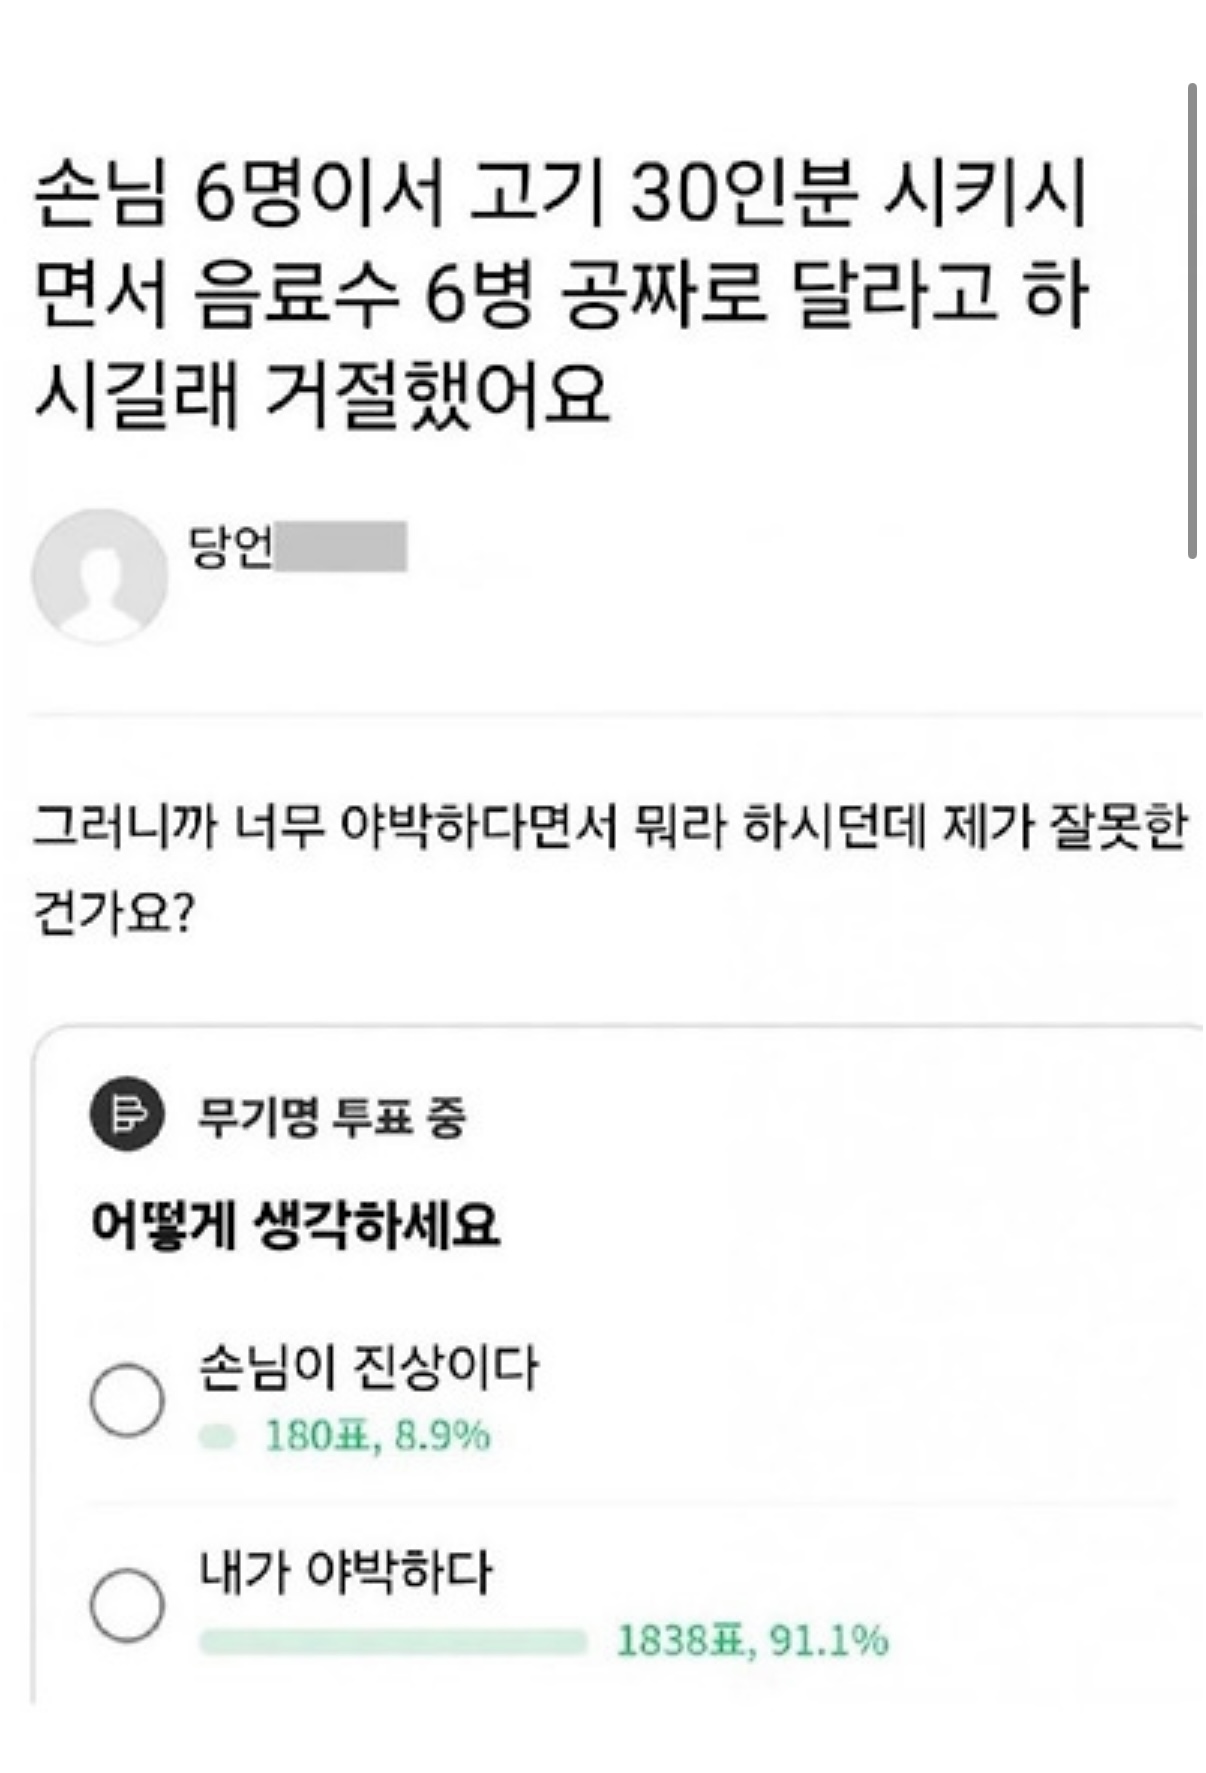Screen dimensions: 1206x1773
Task: Click the 1838표 result bar
Action: click(392, 1641)
